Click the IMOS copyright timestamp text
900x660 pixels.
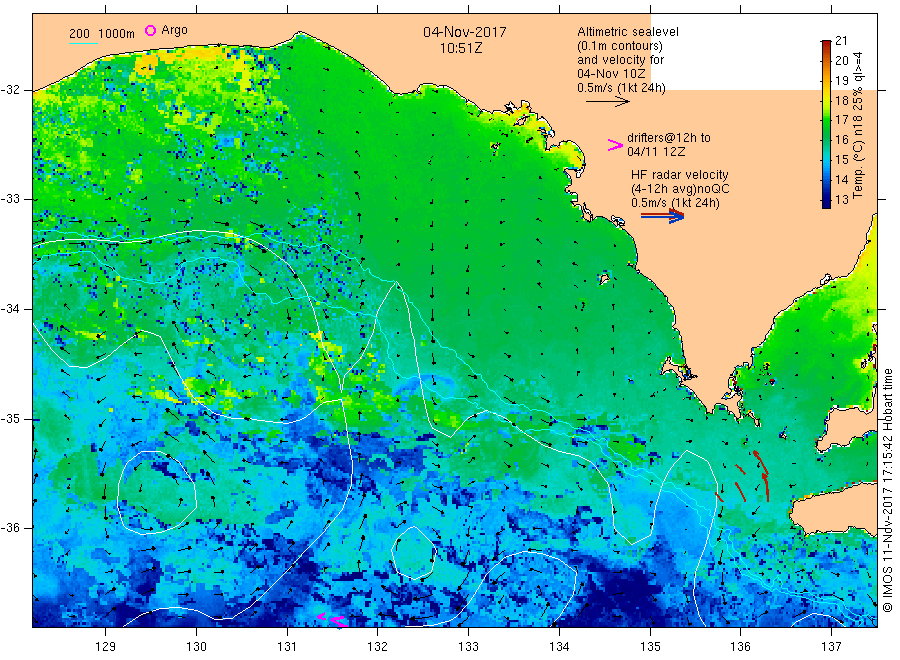888,491
